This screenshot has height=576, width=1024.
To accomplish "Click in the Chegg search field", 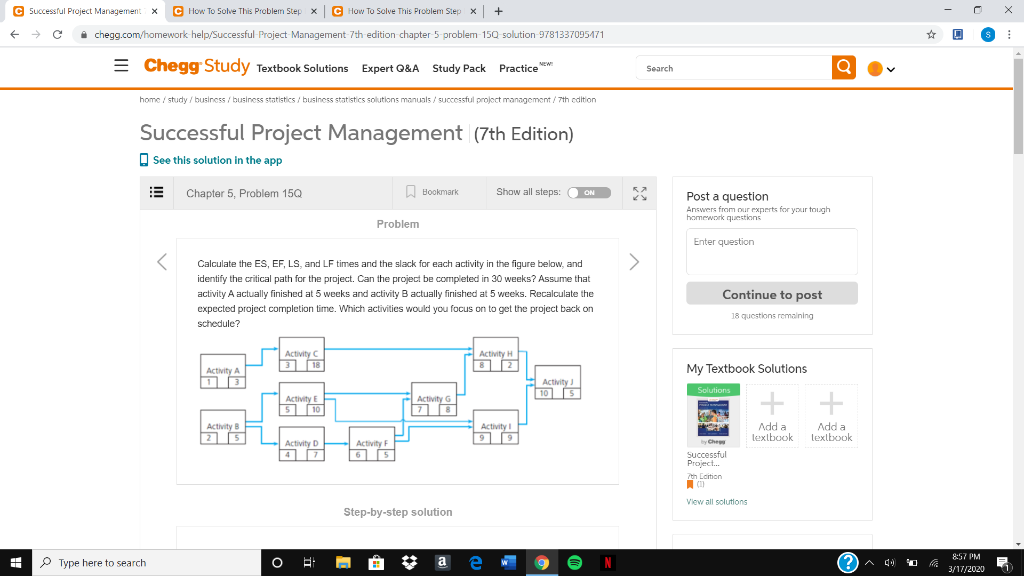I will pyautogui.click(x=735, y=68).
